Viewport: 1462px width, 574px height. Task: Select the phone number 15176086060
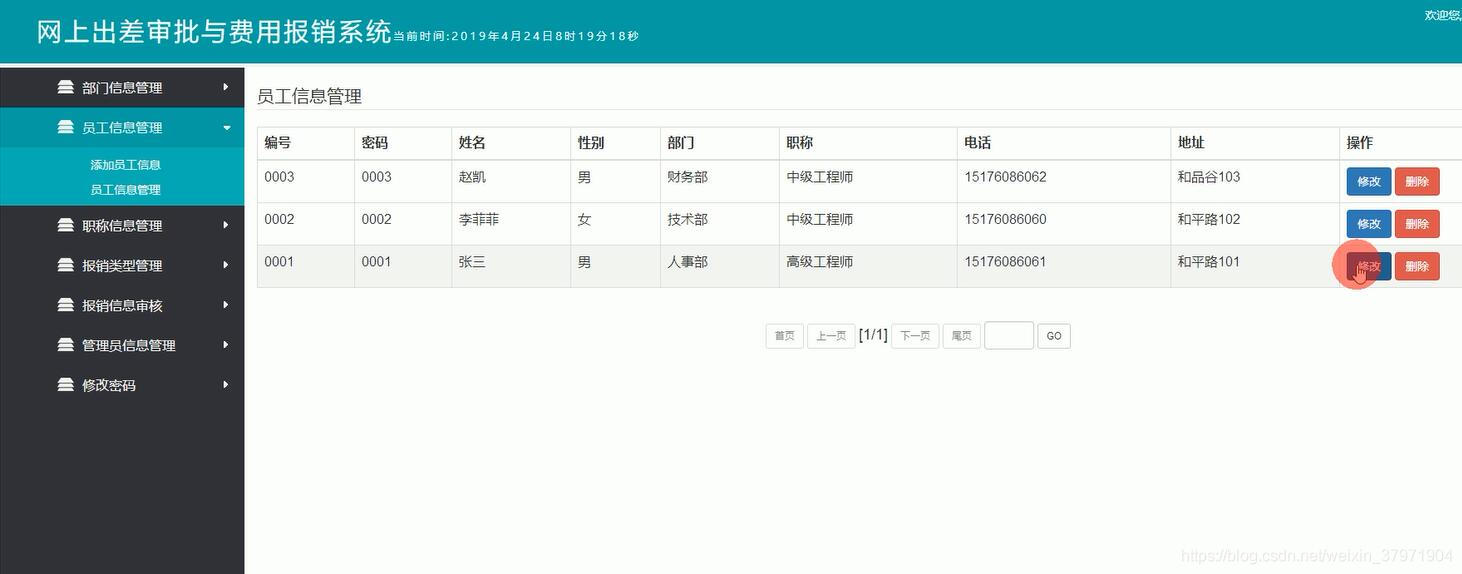click(x=1005, y=219)
